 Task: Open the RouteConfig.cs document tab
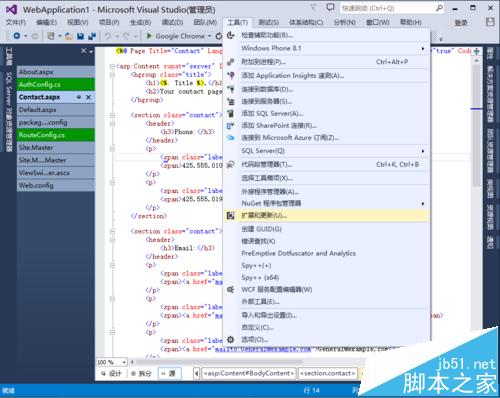(56, 135)
